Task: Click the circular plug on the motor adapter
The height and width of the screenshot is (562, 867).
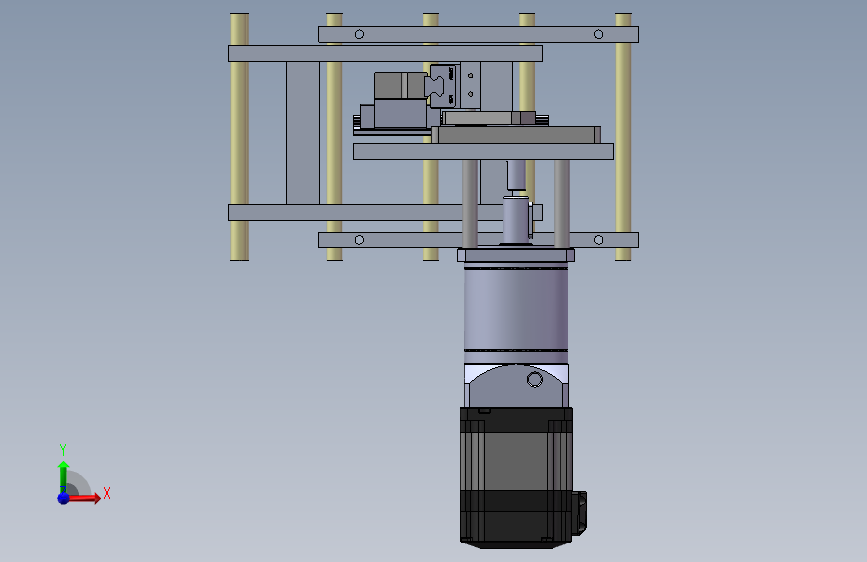Action: pyautogui.click(x=535, y=379)
